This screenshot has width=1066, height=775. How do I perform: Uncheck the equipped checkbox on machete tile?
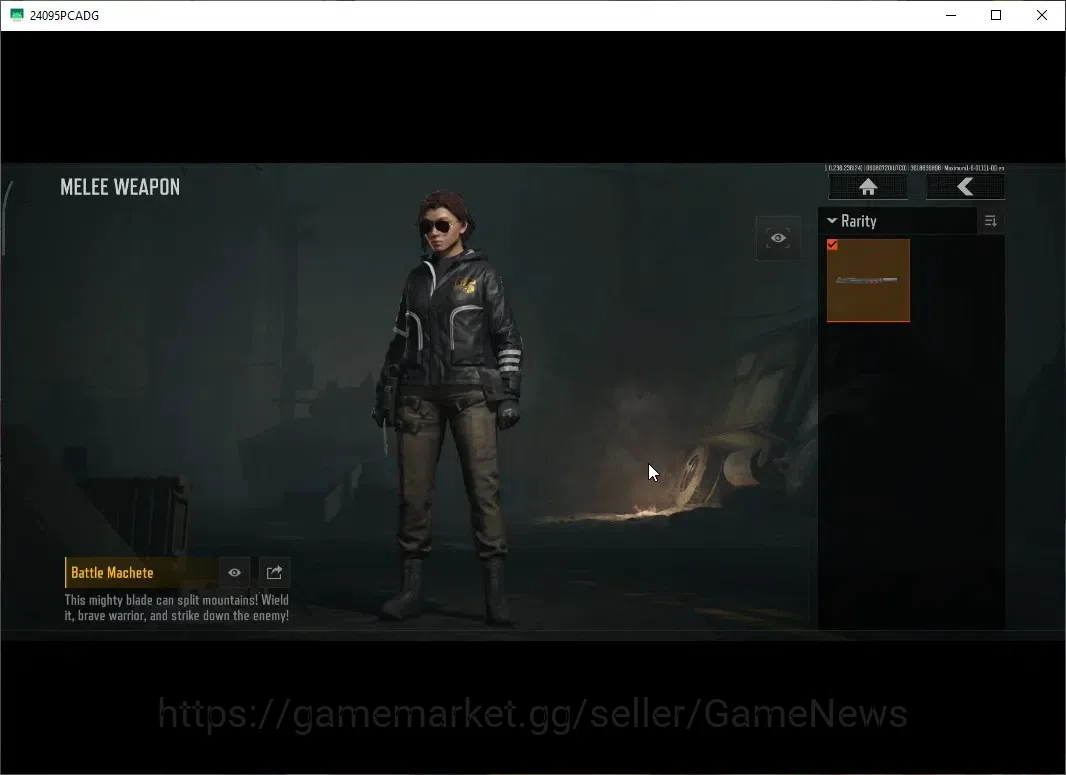(x=832, y=245)
